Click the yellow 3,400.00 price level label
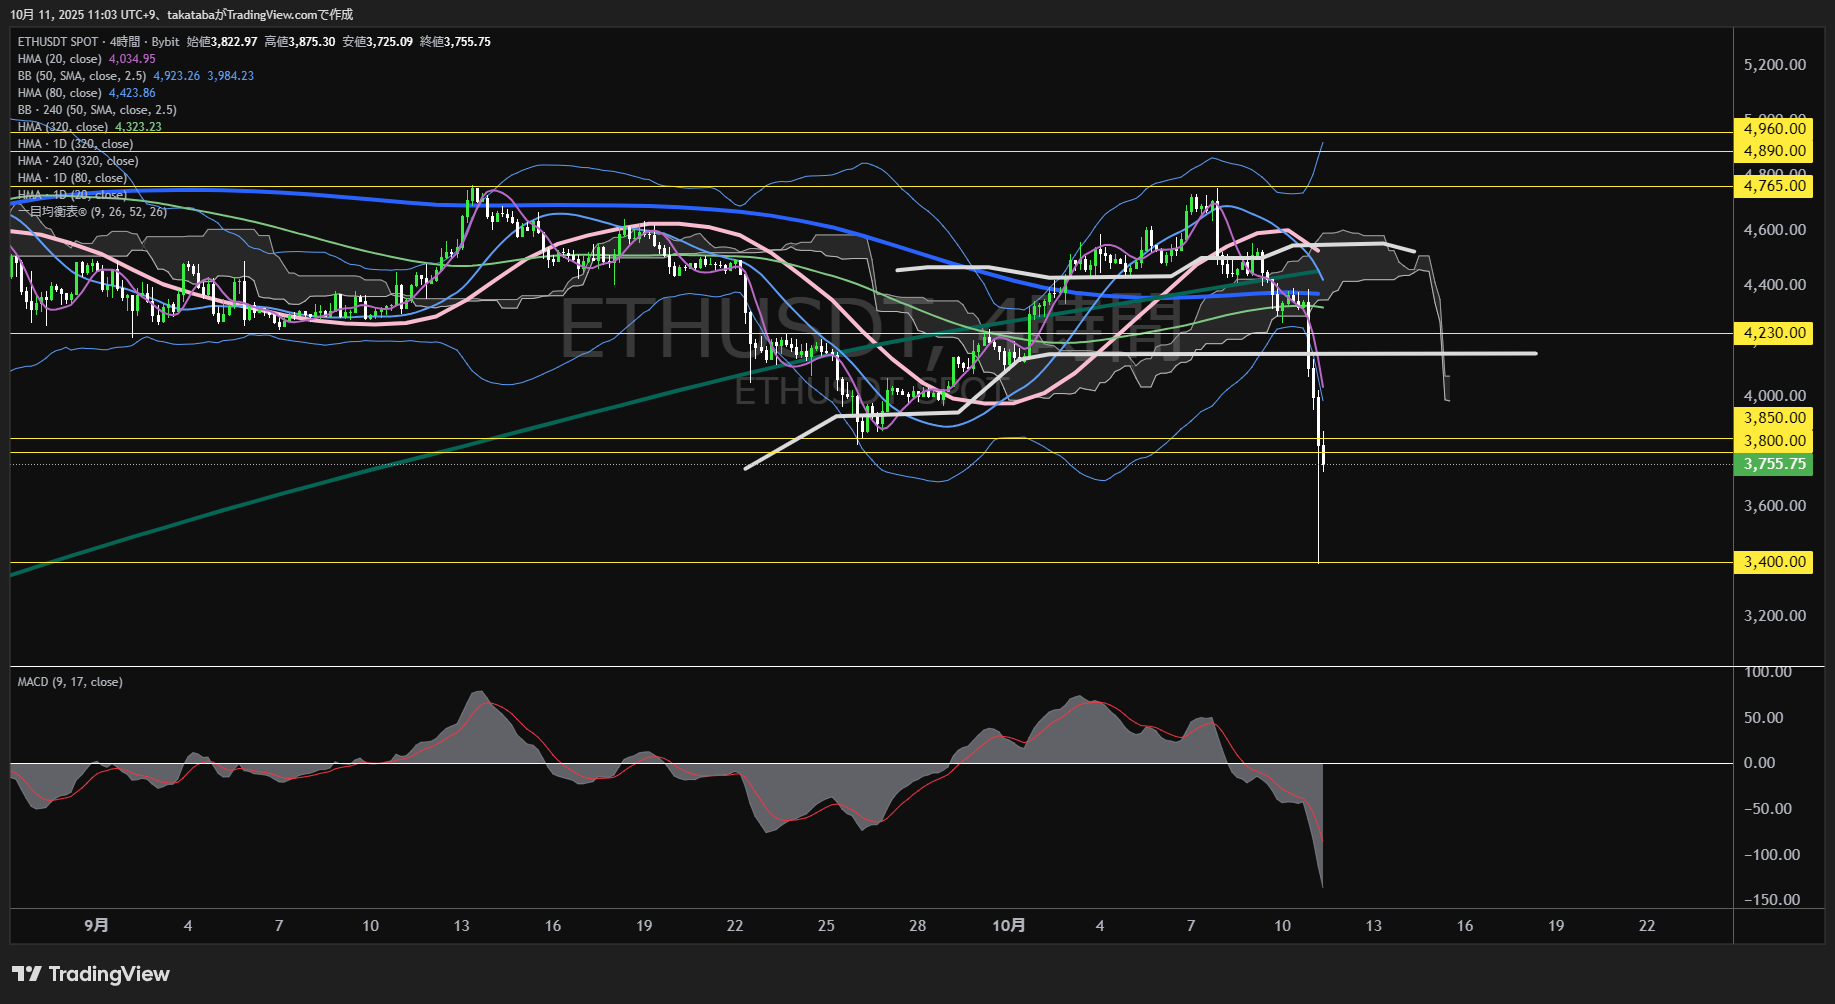 click(x=1774, y=562)
